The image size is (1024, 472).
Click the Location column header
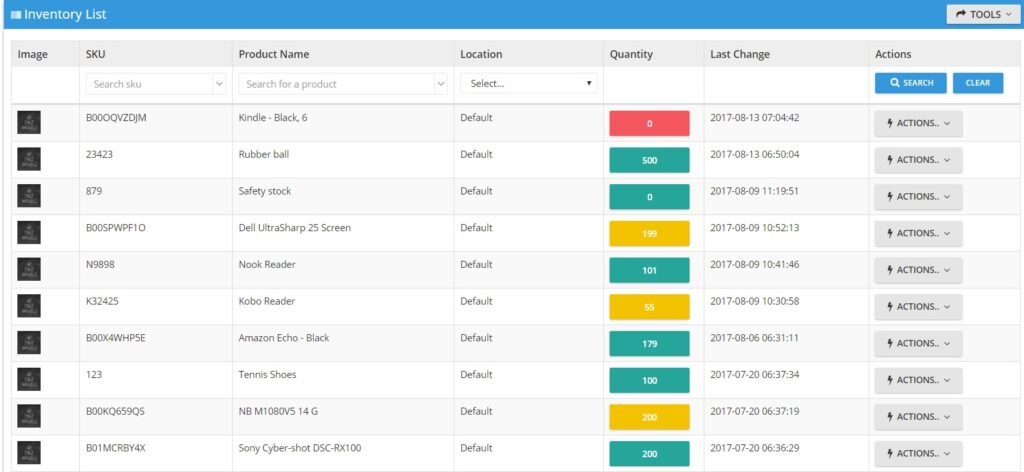(481, 54)
